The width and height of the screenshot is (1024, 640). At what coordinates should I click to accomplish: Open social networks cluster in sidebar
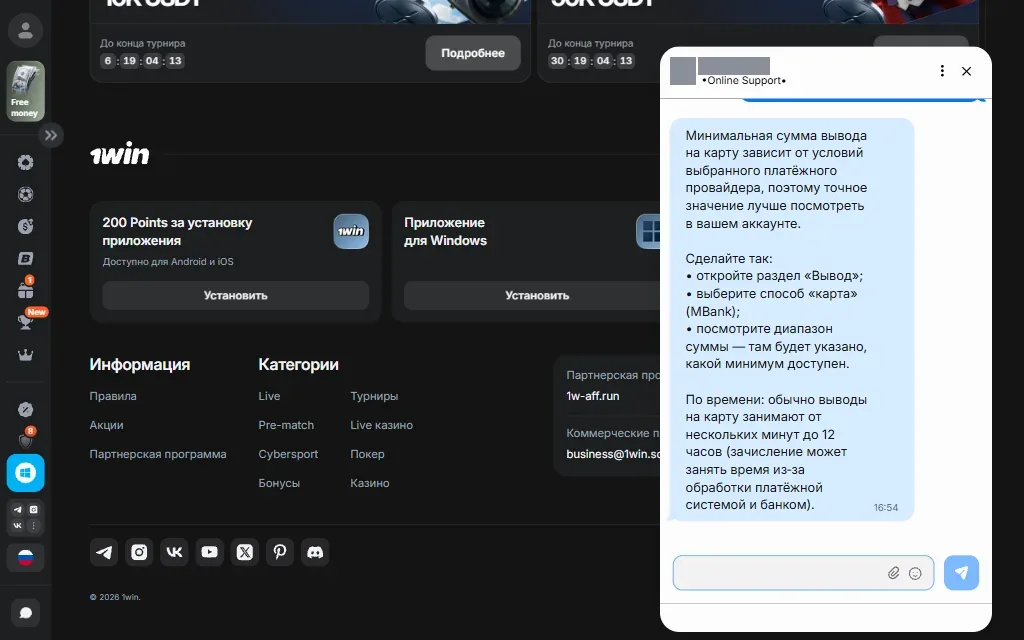pos(25,517)
